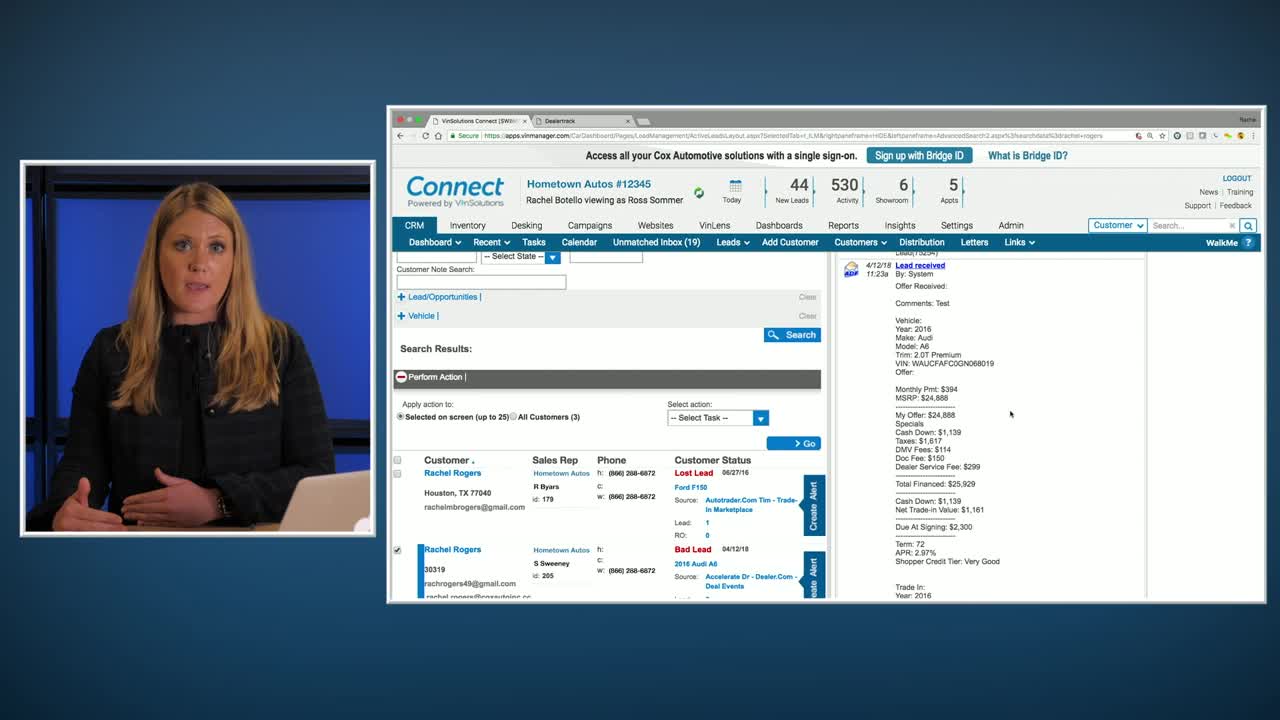Open the Ford F150 vehicle link

tap(691, 488)
